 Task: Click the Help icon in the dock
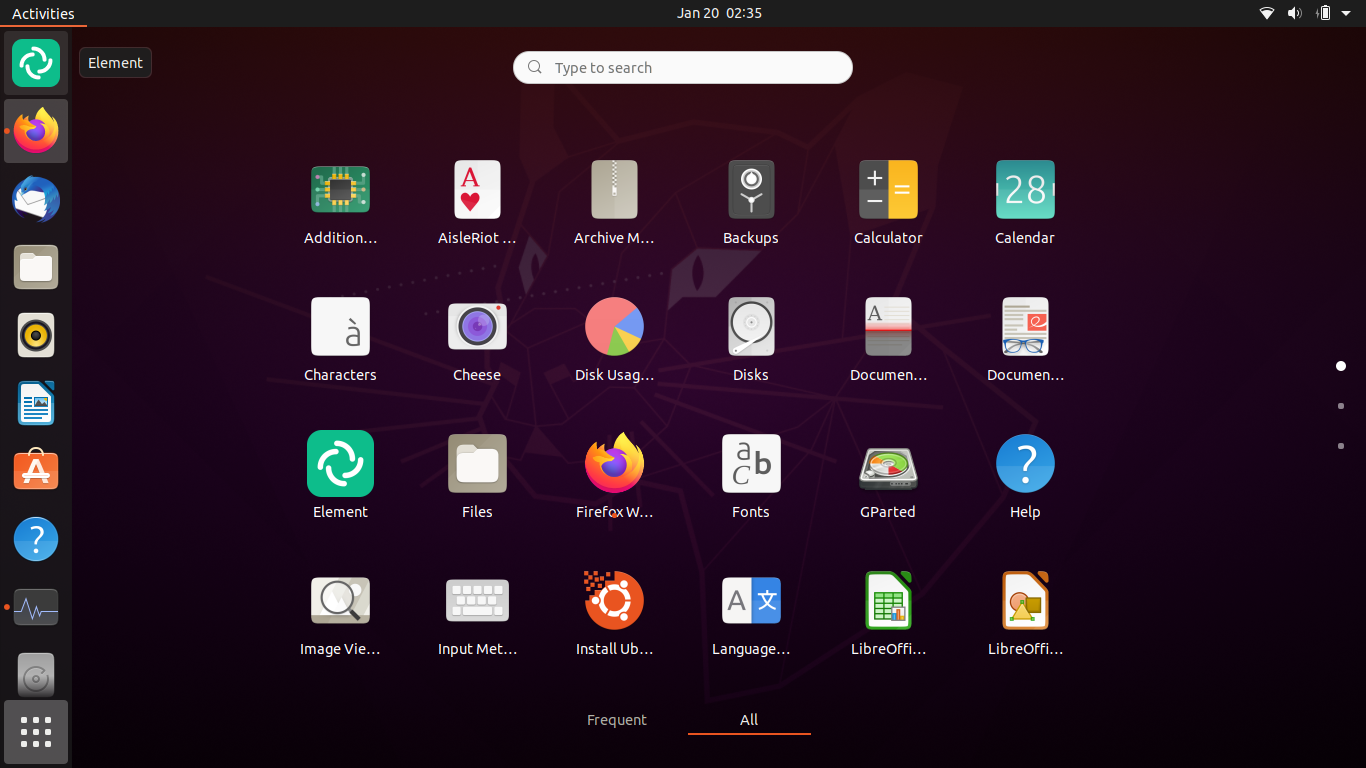(x=36, y=539)
